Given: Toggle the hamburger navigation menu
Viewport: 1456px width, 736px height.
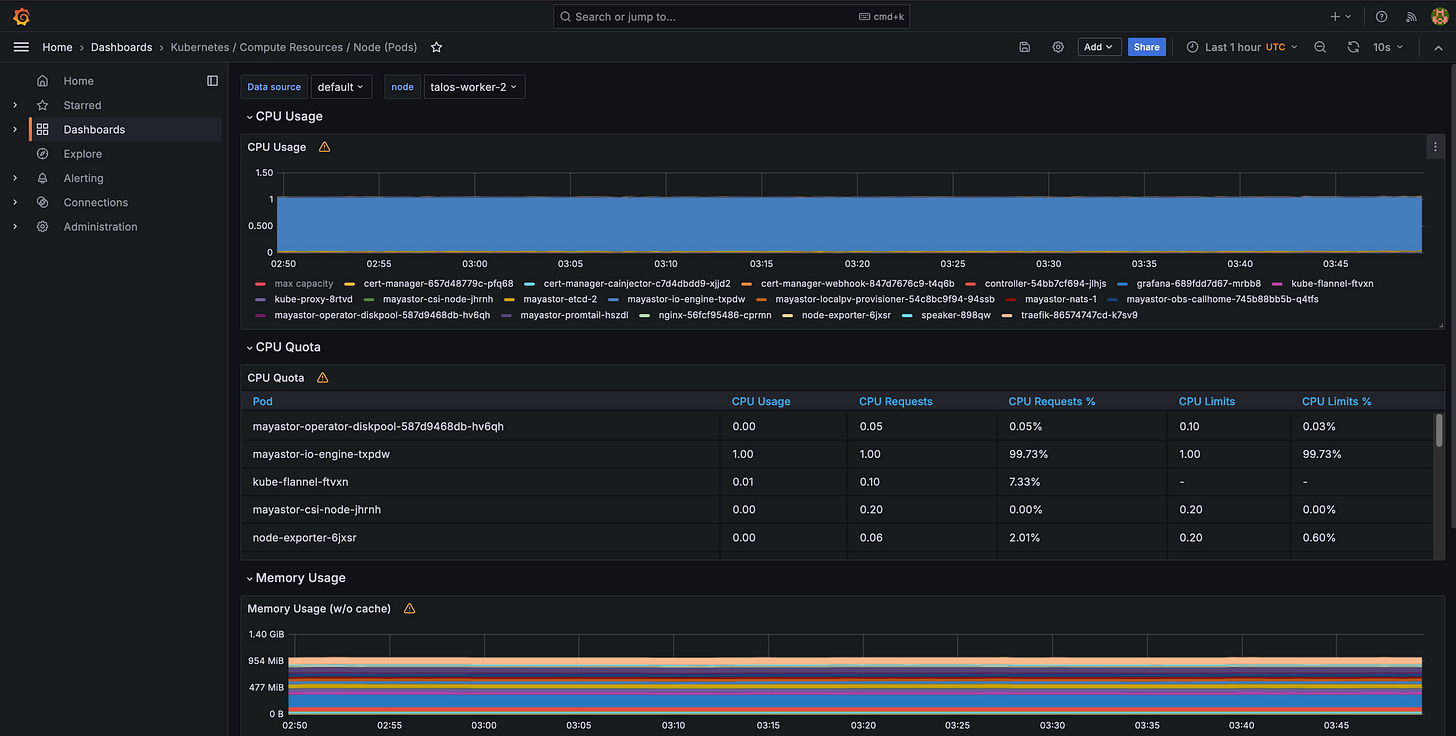Looking at the screenshot, I should coord(21,47).
